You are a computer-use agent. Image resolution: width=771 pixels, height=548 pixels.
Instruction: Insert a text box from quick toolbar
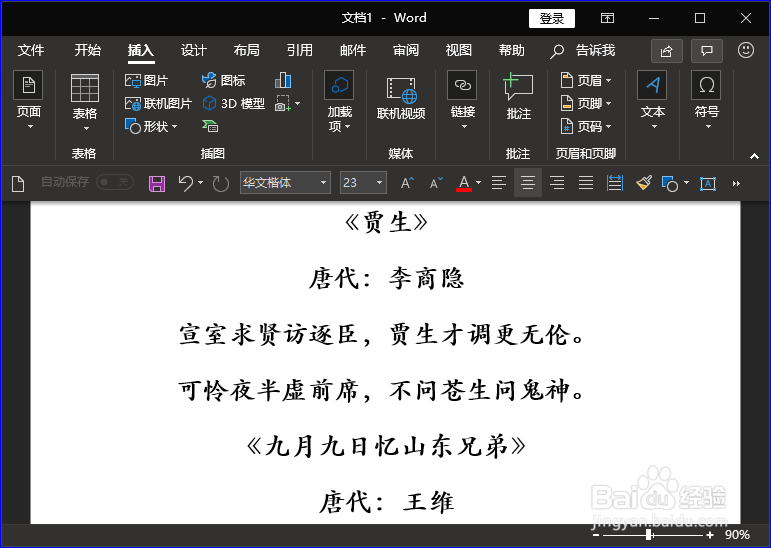pos(708,184)
